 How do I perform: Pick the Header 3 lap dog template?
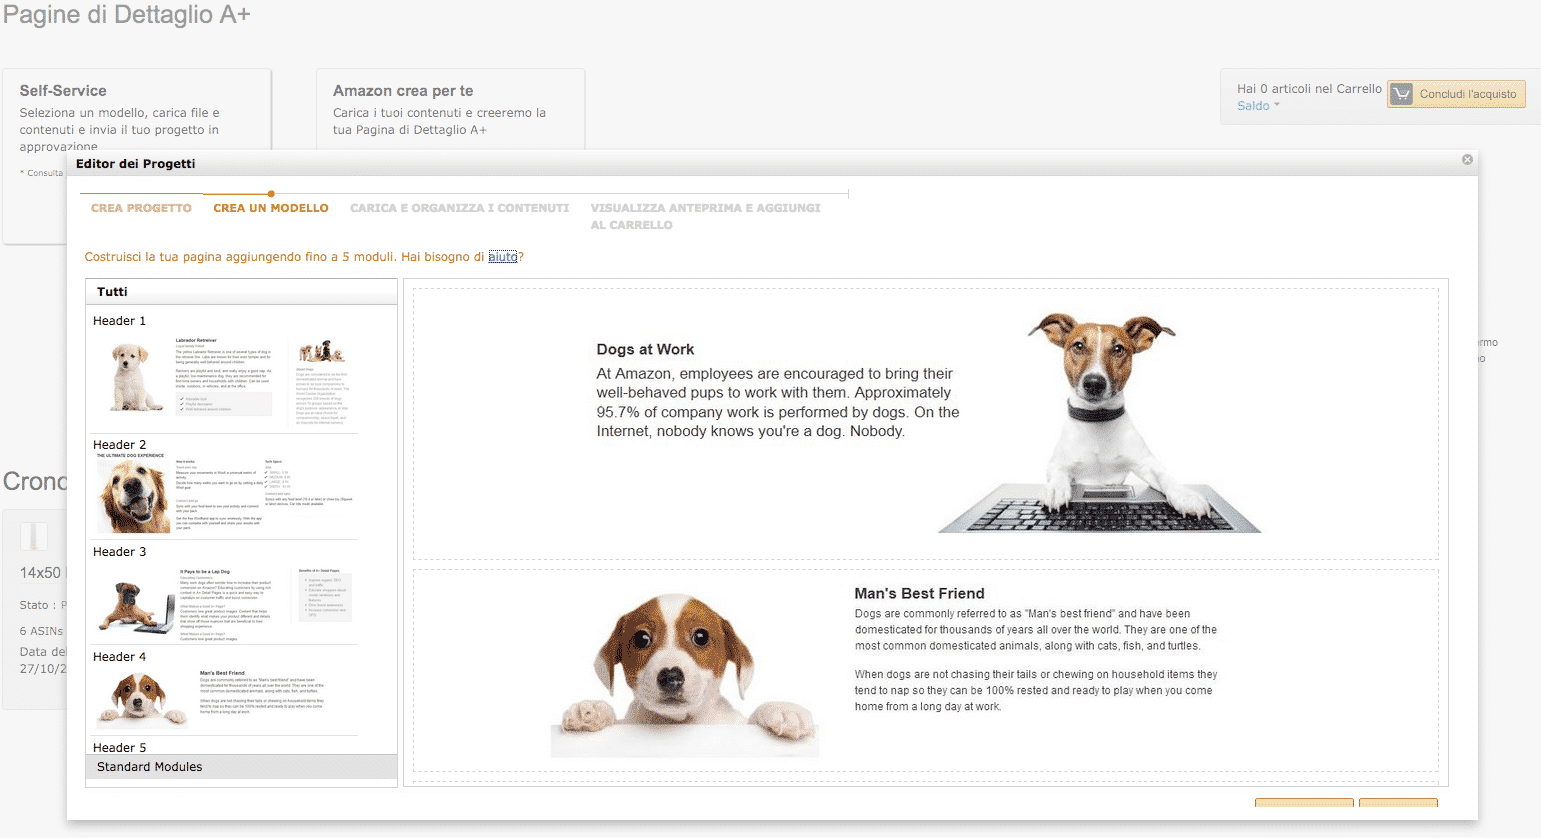click(222, 600)
